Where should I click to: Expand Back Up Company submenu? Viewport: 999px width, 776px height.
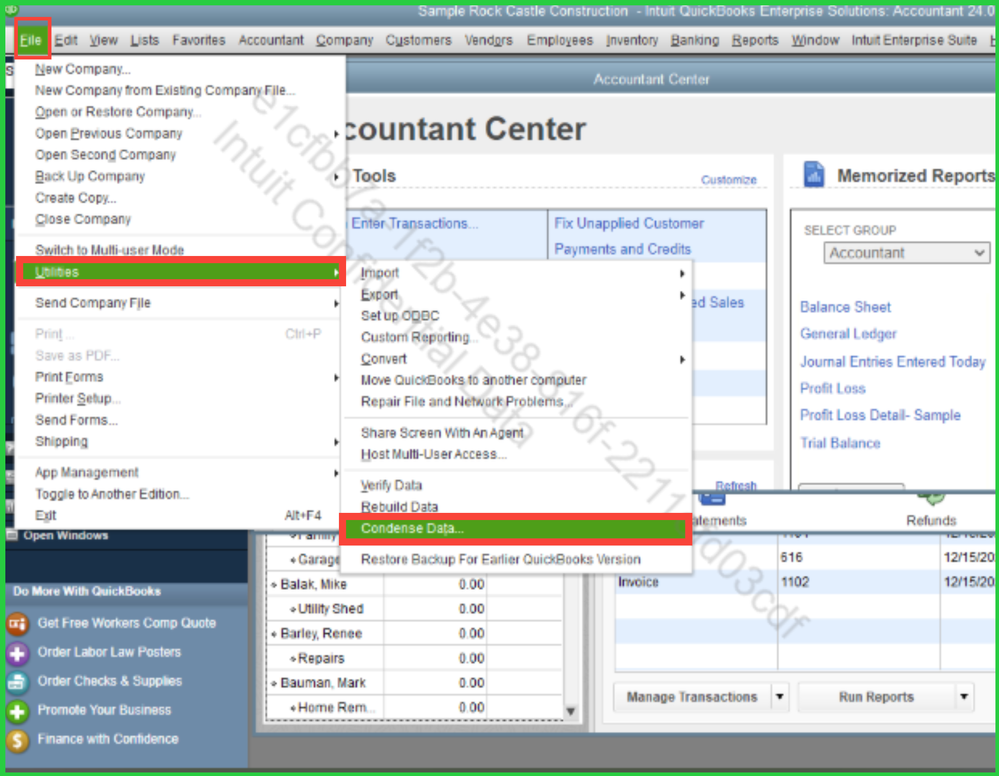tap(336, 176)
